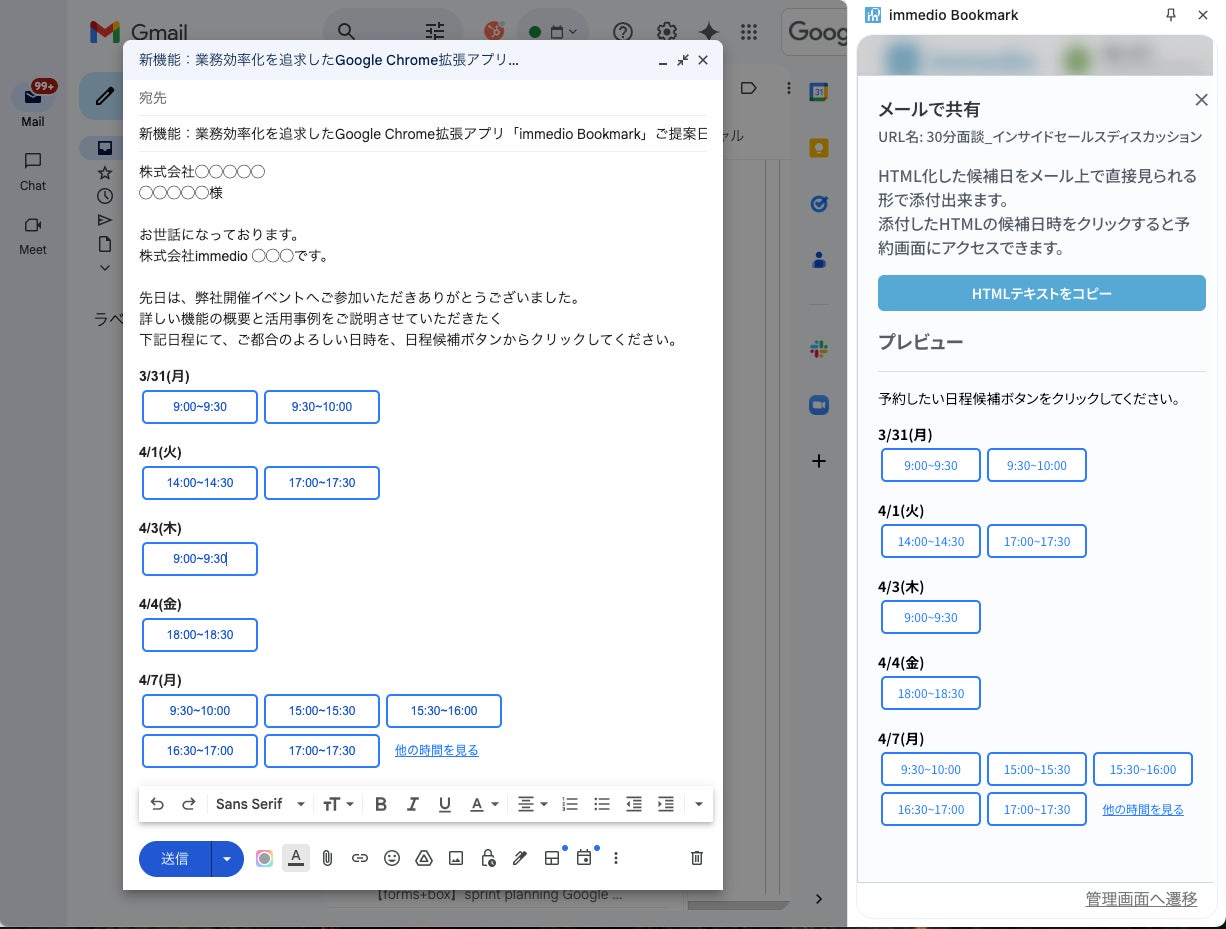This screenshot has height=929, width=1226.
Task: Insert signature with the pen icon
Action: 519,858
